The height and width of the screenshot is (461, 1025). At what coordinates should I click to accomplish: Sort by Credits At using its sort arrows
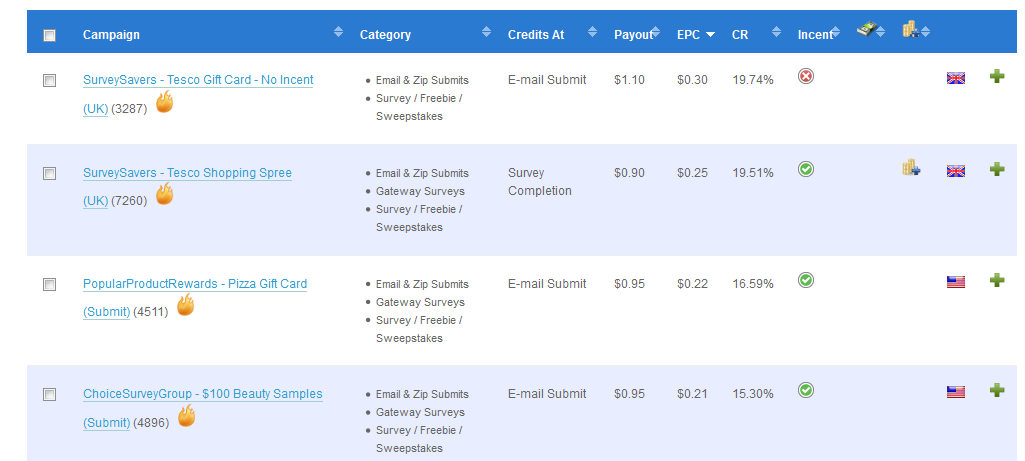pyautogui.click(x=592, y=31)
